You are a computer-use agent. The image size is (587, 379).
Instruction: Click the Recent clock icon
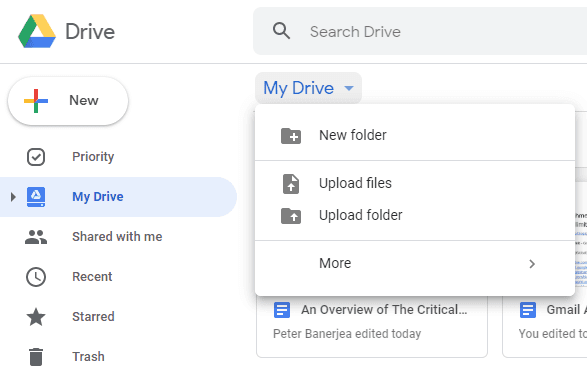coord(36,277)
